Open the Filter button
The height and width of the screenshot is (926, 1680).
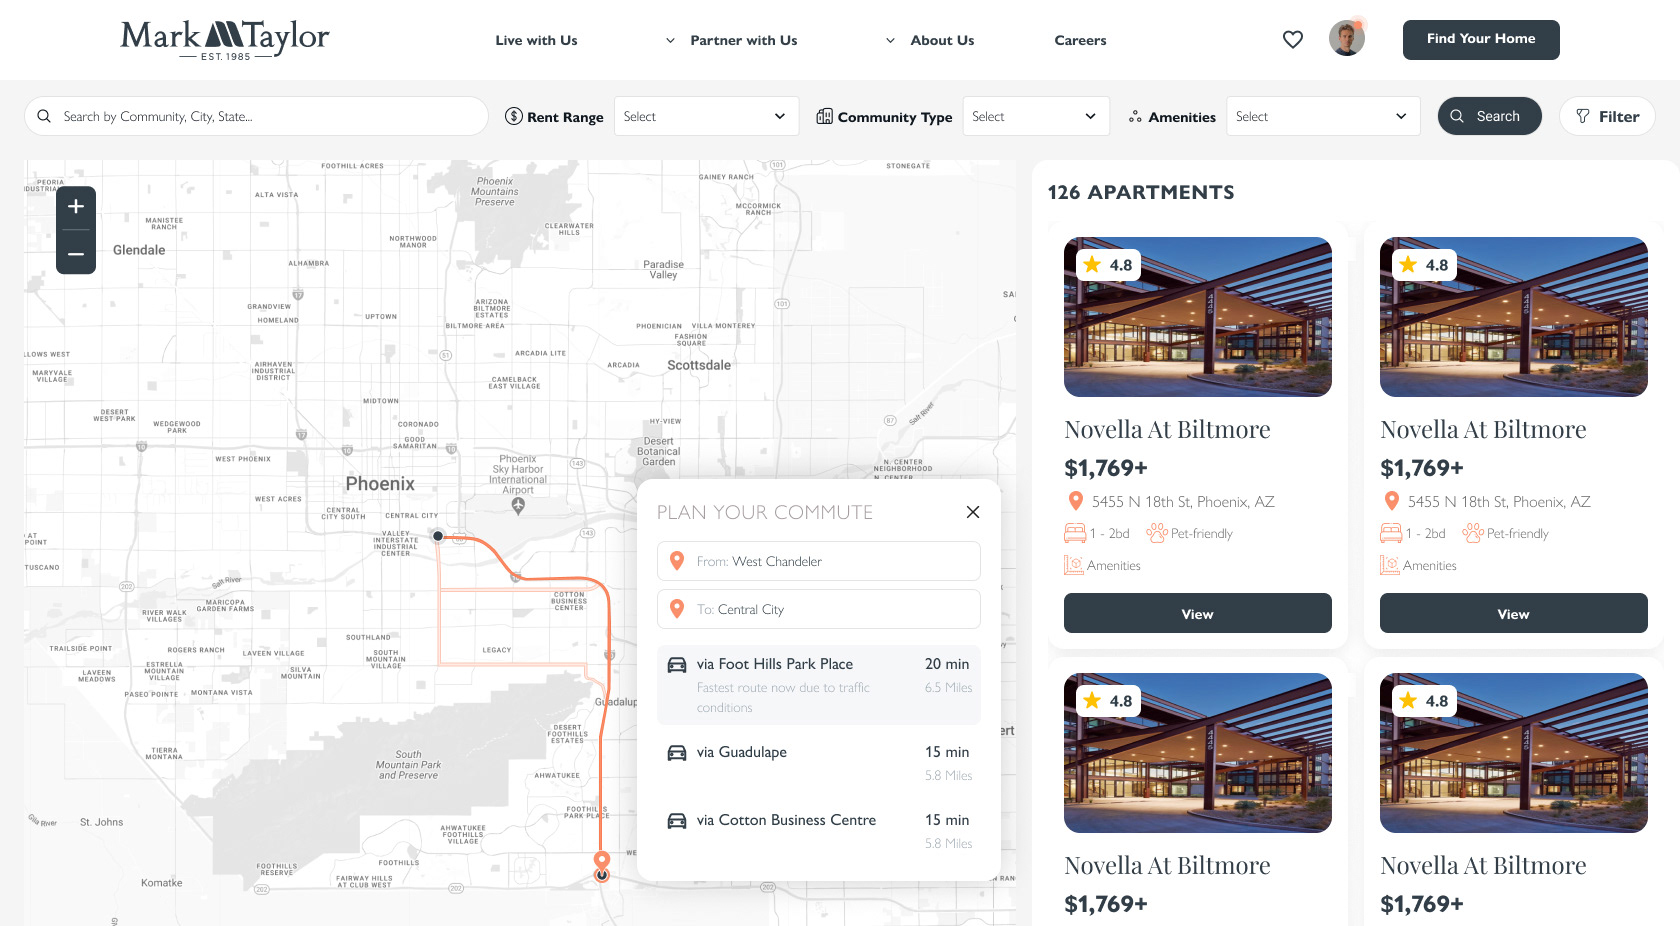point(1607,116)
